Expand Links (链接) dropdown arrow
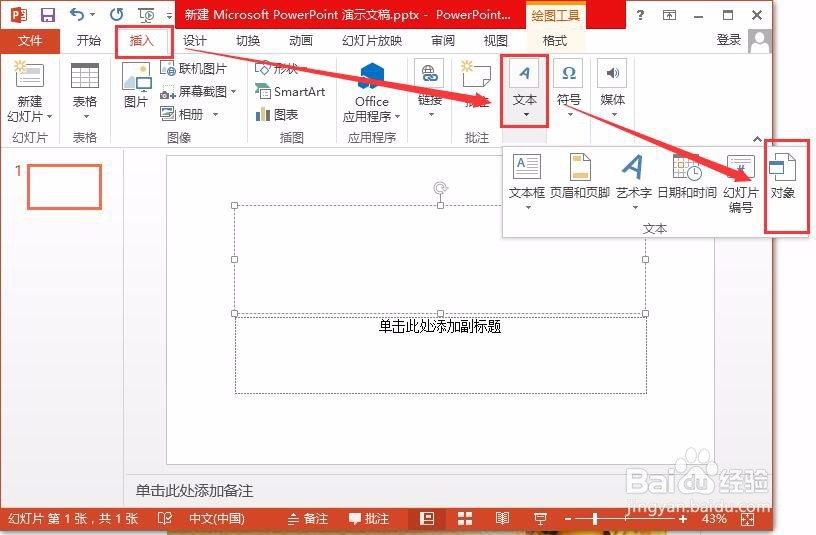Image resolution: width=816 pixels, height=535 pixels. click(430, 114)
